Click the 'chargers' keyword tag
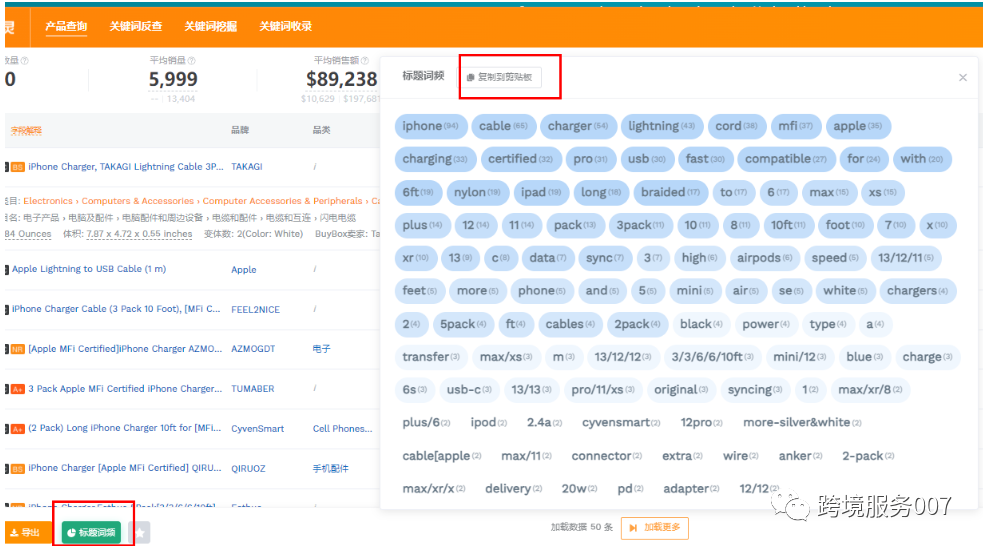Image resolution: width=983 pixels, height=549 pixels. pyautogui.click(x=917, y=291)
